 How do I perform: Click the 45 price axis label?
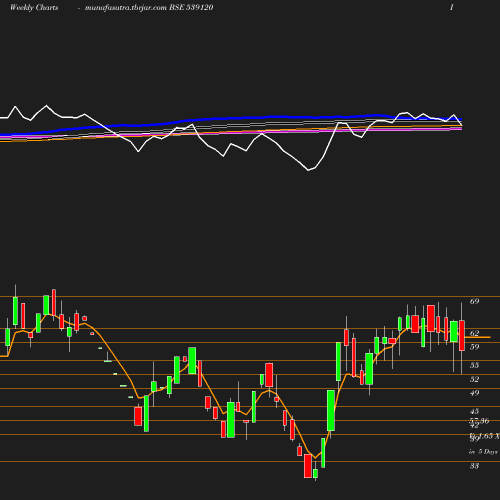point(474,411)
